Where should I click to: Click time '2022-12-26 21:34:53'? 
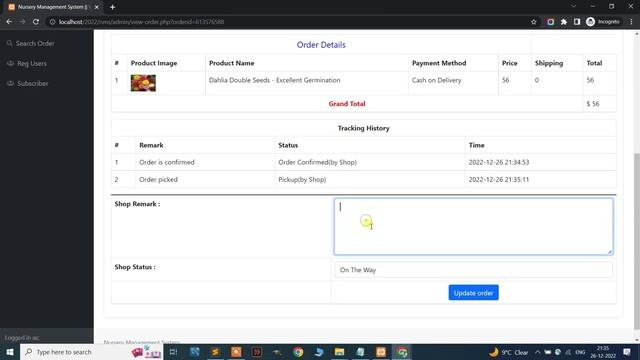[x=499, y=162]
